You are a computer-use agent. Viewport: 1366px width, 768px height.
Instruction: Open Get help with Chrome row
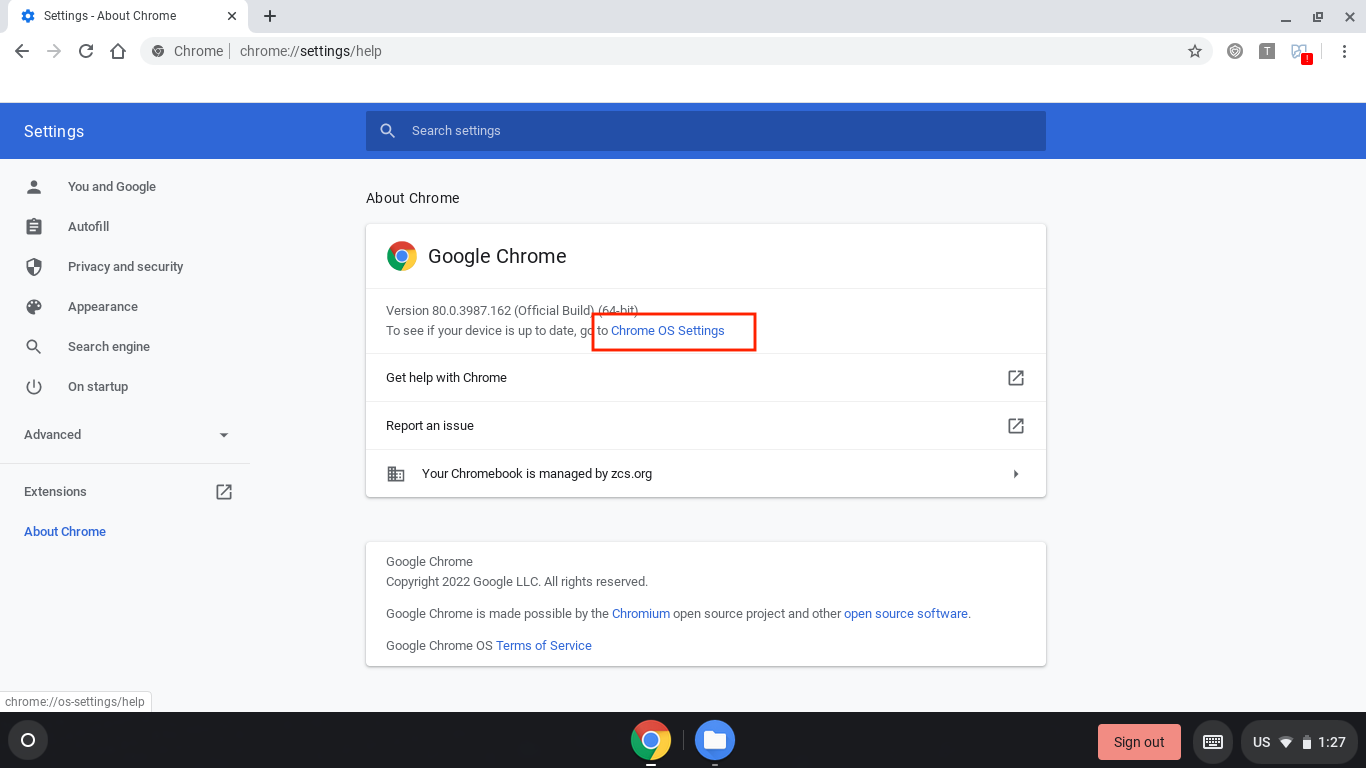[706, 378]
